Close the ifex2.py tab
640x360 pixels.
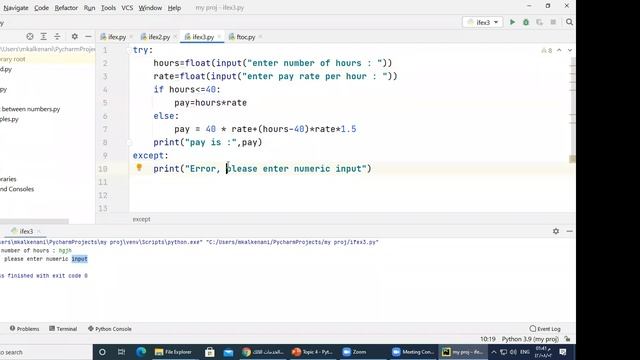click(x=175, y=37)
